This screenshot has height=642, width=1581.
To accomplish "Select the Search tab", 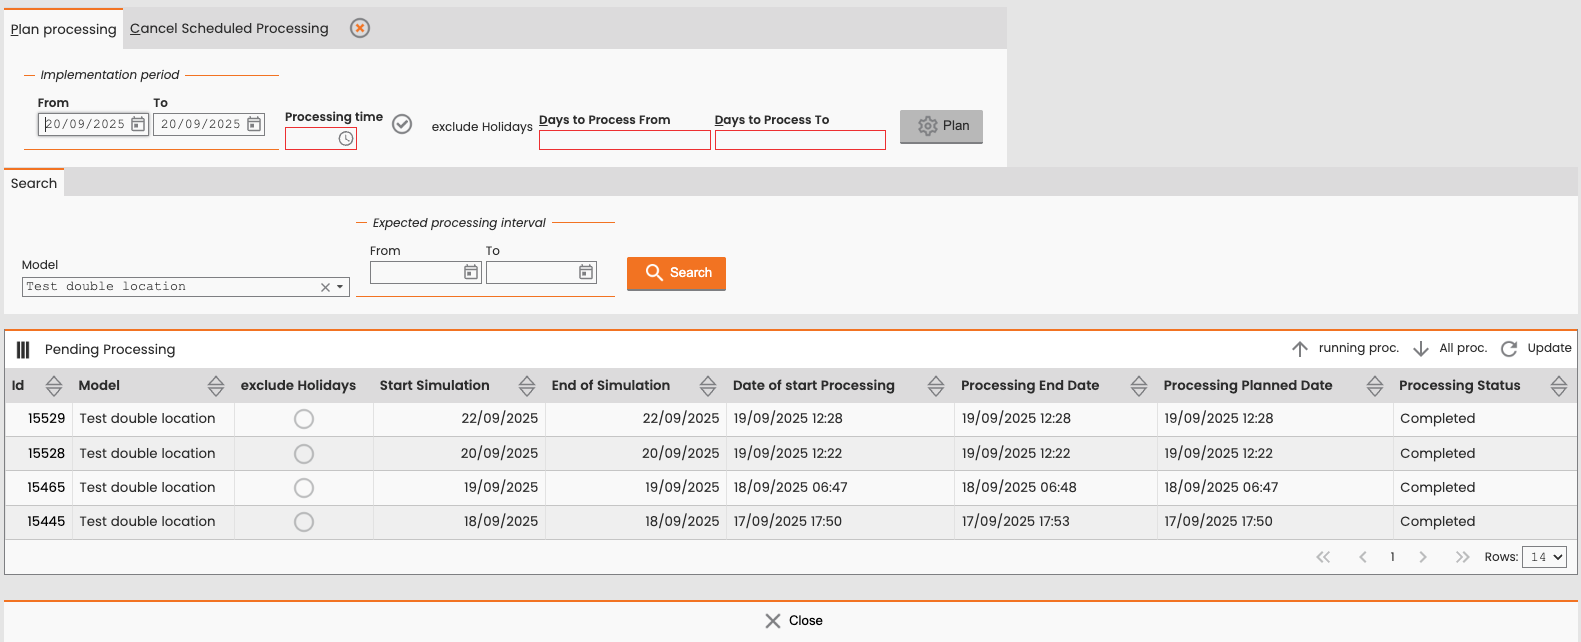I will click(34, 183).
